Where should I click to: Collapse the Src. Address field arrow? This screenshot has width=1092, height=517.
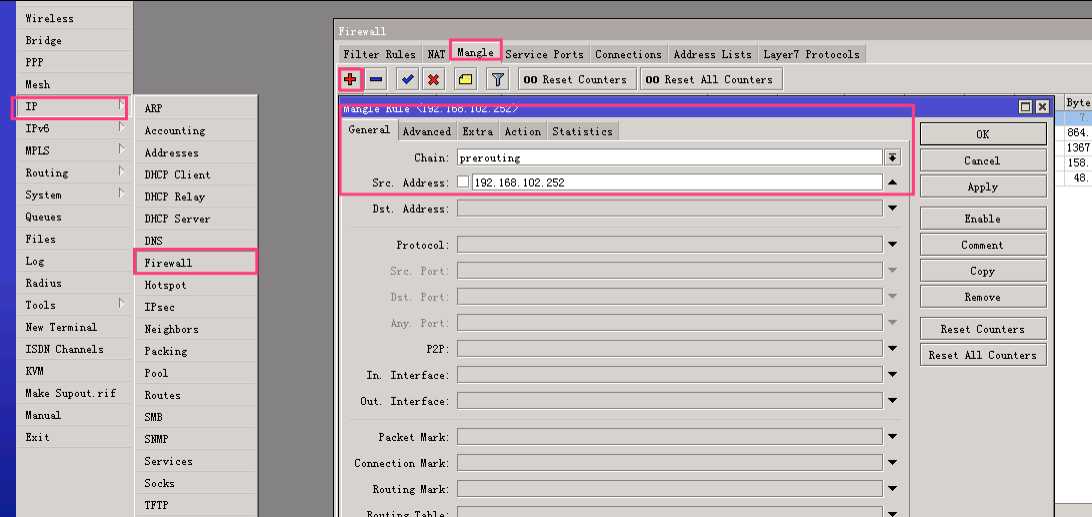tap(892, 183)
